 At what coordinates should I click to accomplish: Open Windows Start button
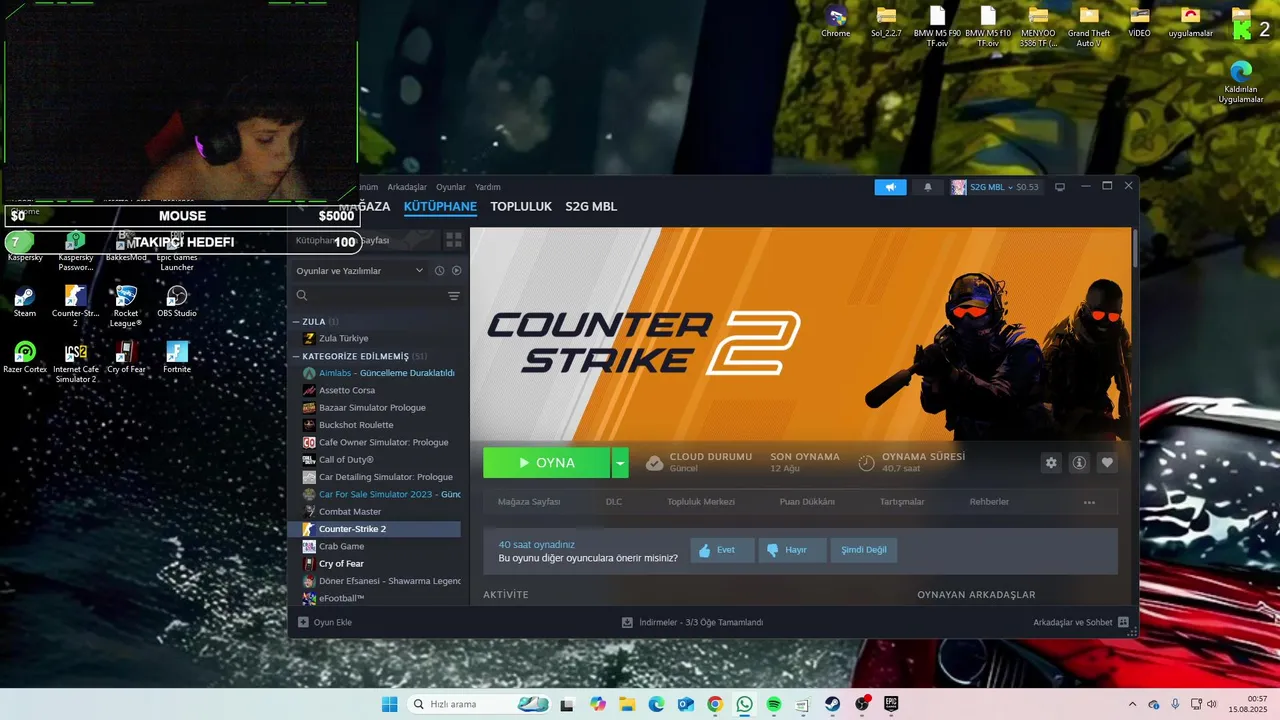(389, 704)
